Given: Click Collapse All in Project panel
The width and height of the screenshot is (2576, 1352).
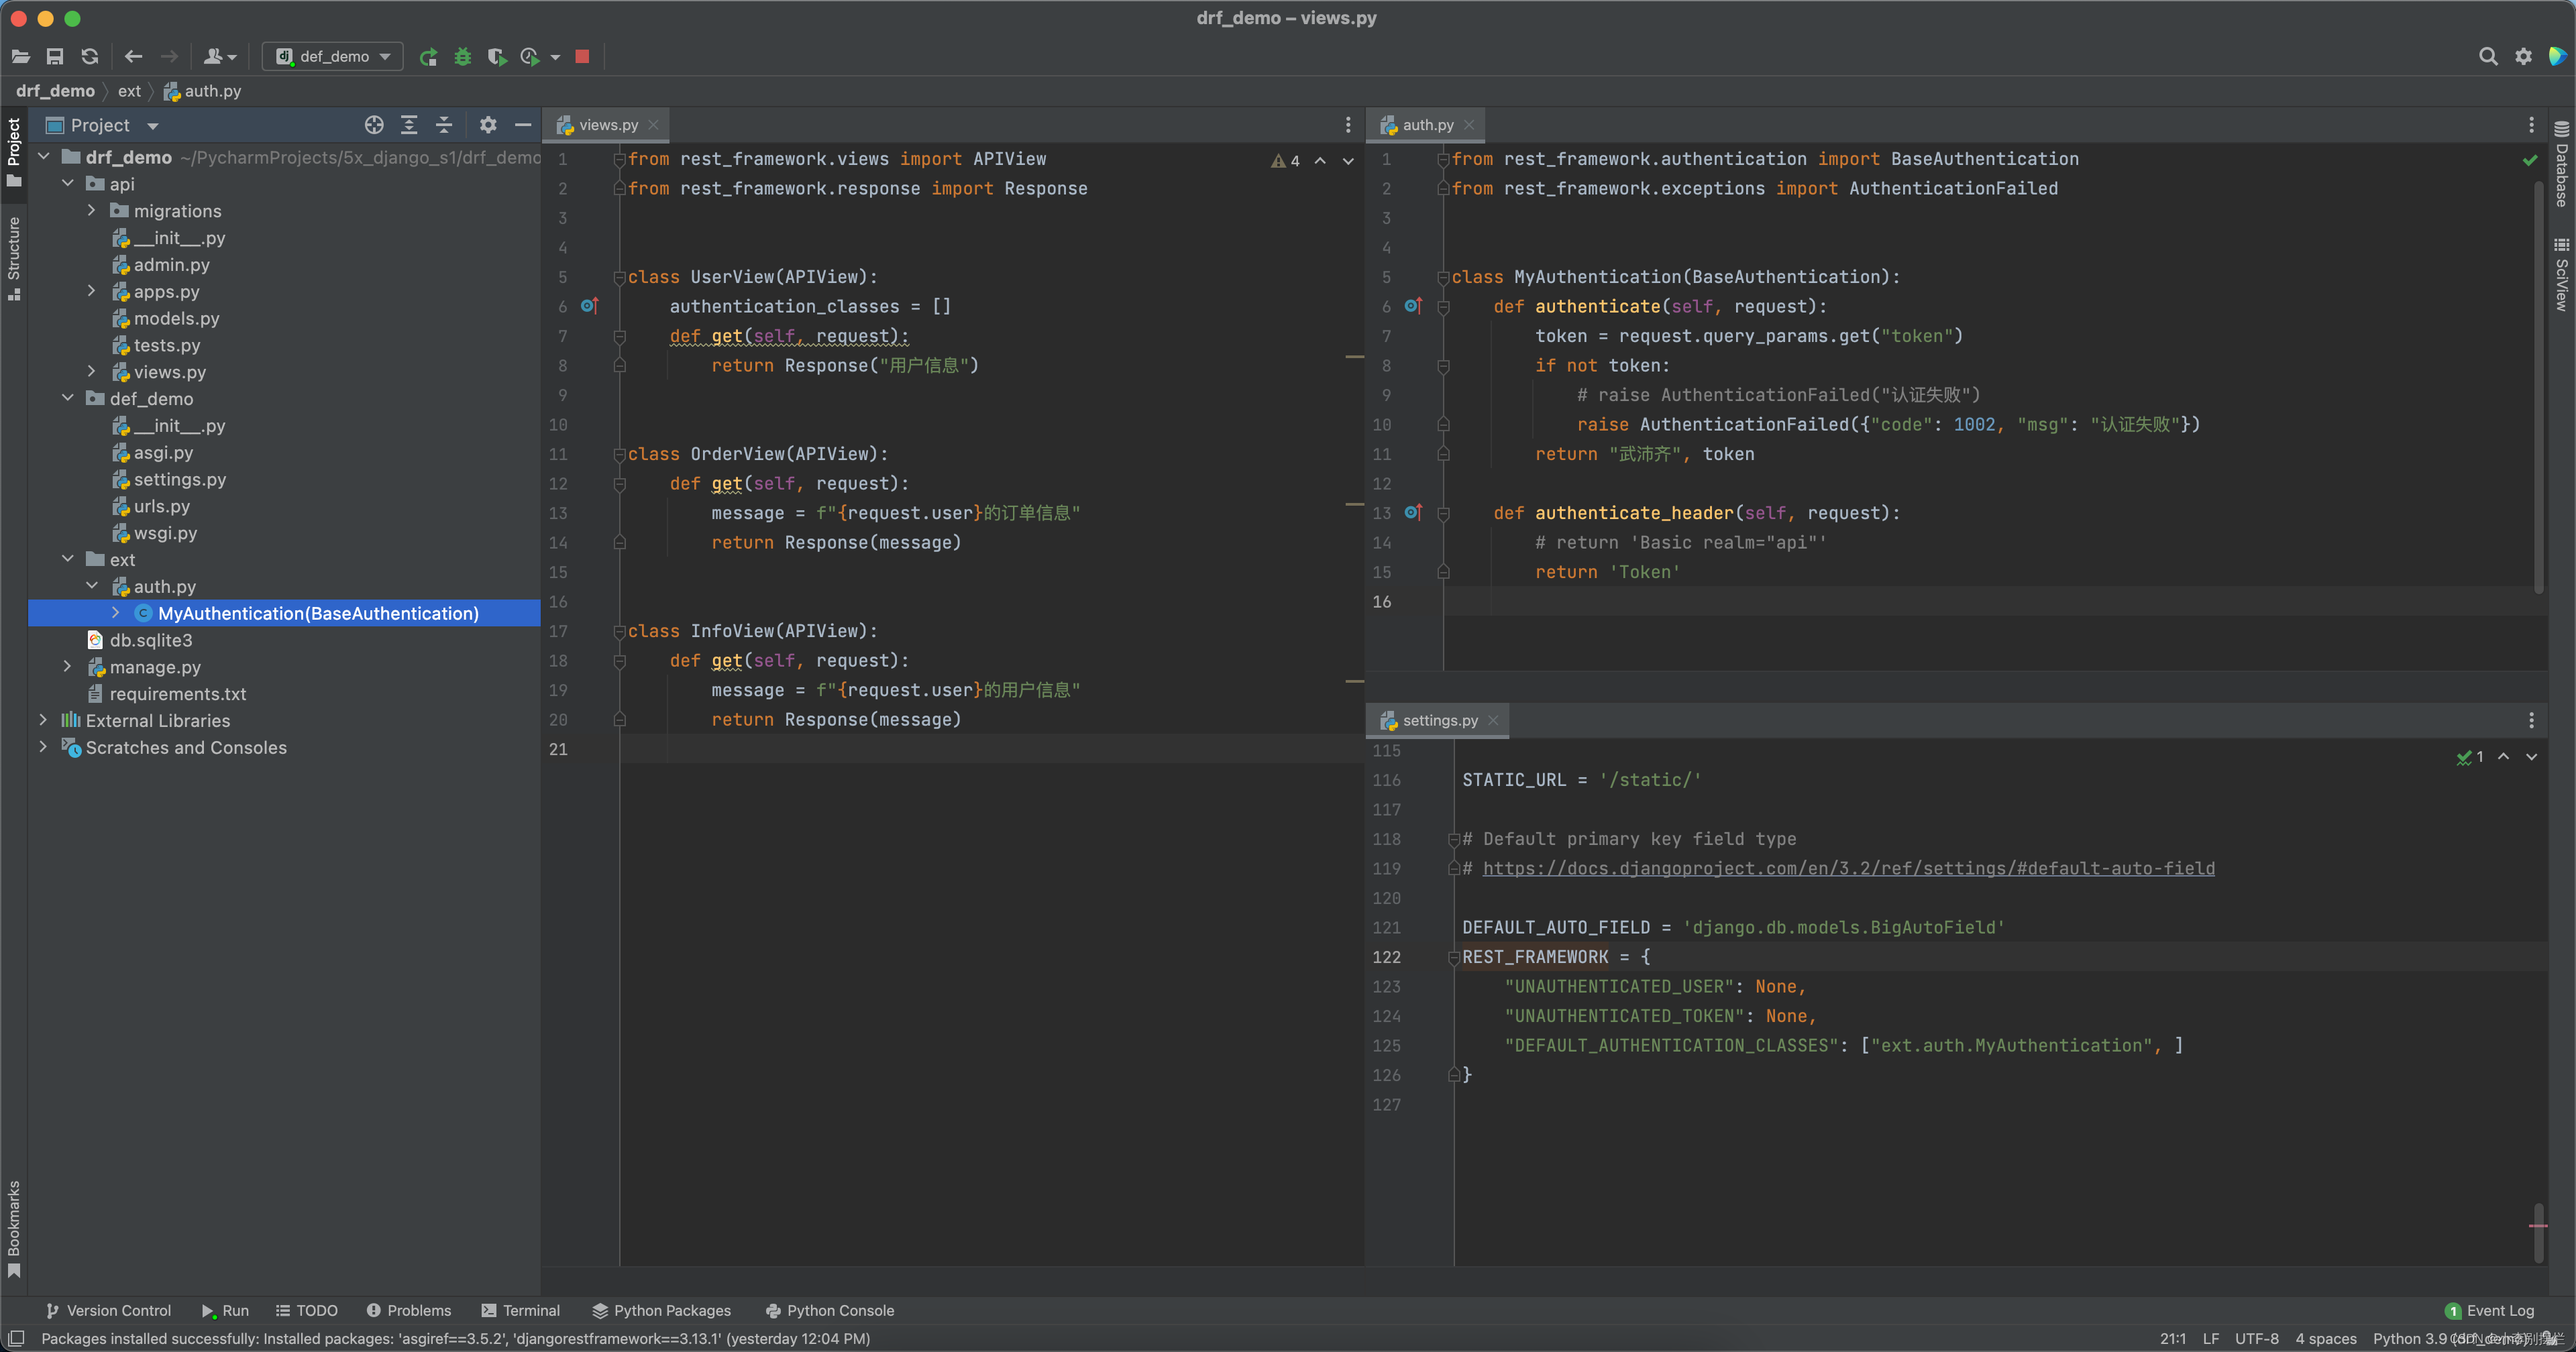Looking at the screenshot, I should [x=444, y=125].
